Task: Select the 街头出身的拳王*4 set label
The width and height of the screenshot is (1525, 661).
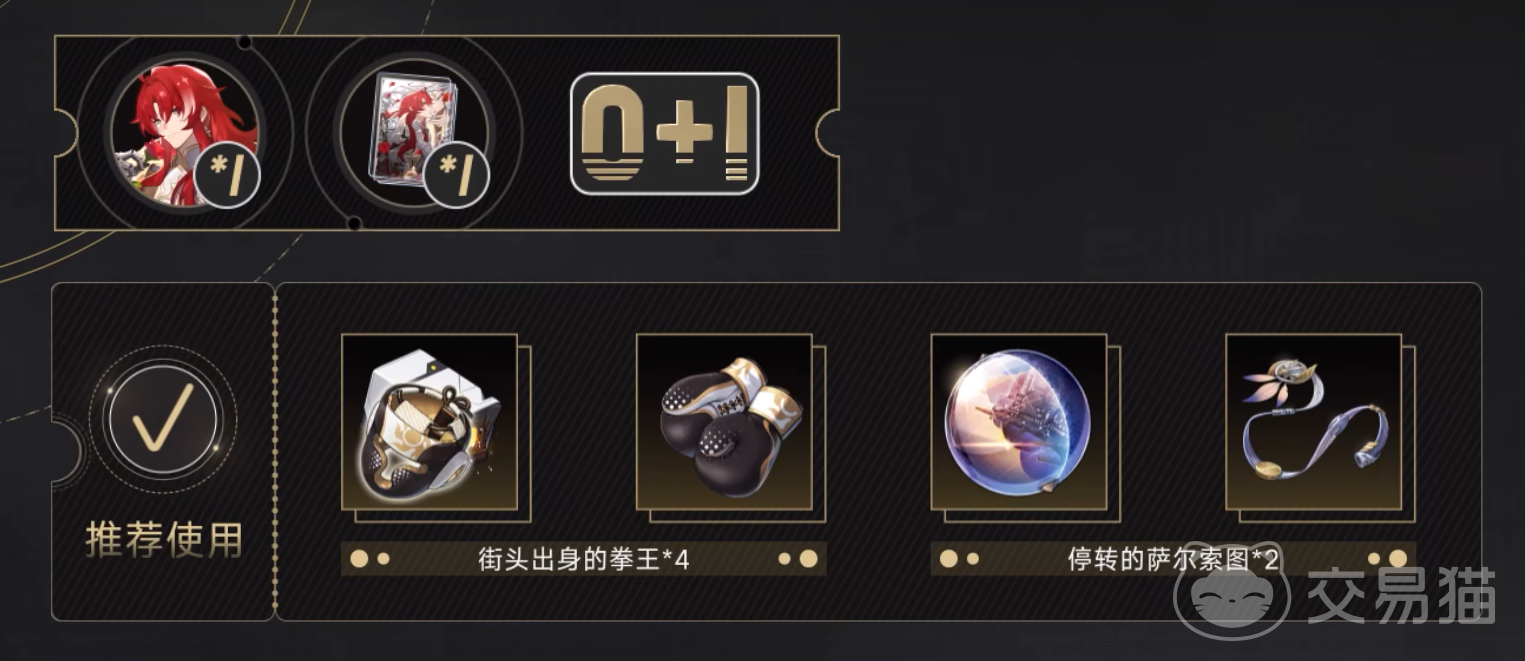Action: [x=584, y=559]
